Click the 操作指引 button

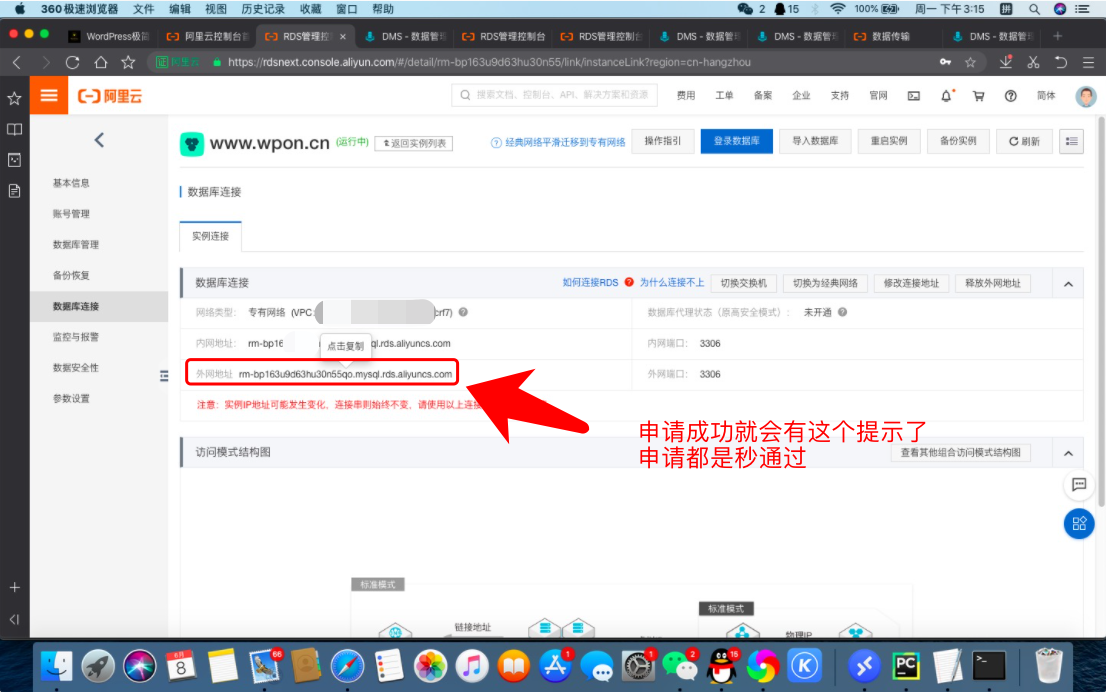coord(663,141)
